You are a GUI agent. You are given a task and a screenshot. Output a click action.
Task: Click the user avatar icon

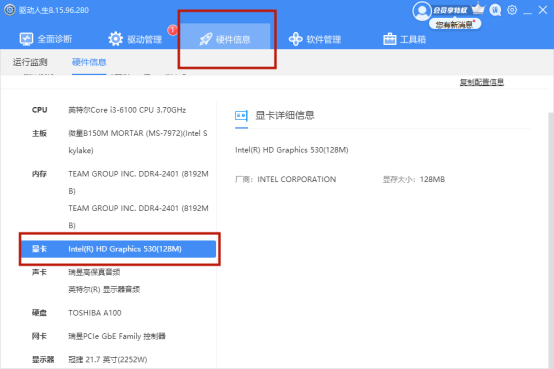click(x=422, y=11)
